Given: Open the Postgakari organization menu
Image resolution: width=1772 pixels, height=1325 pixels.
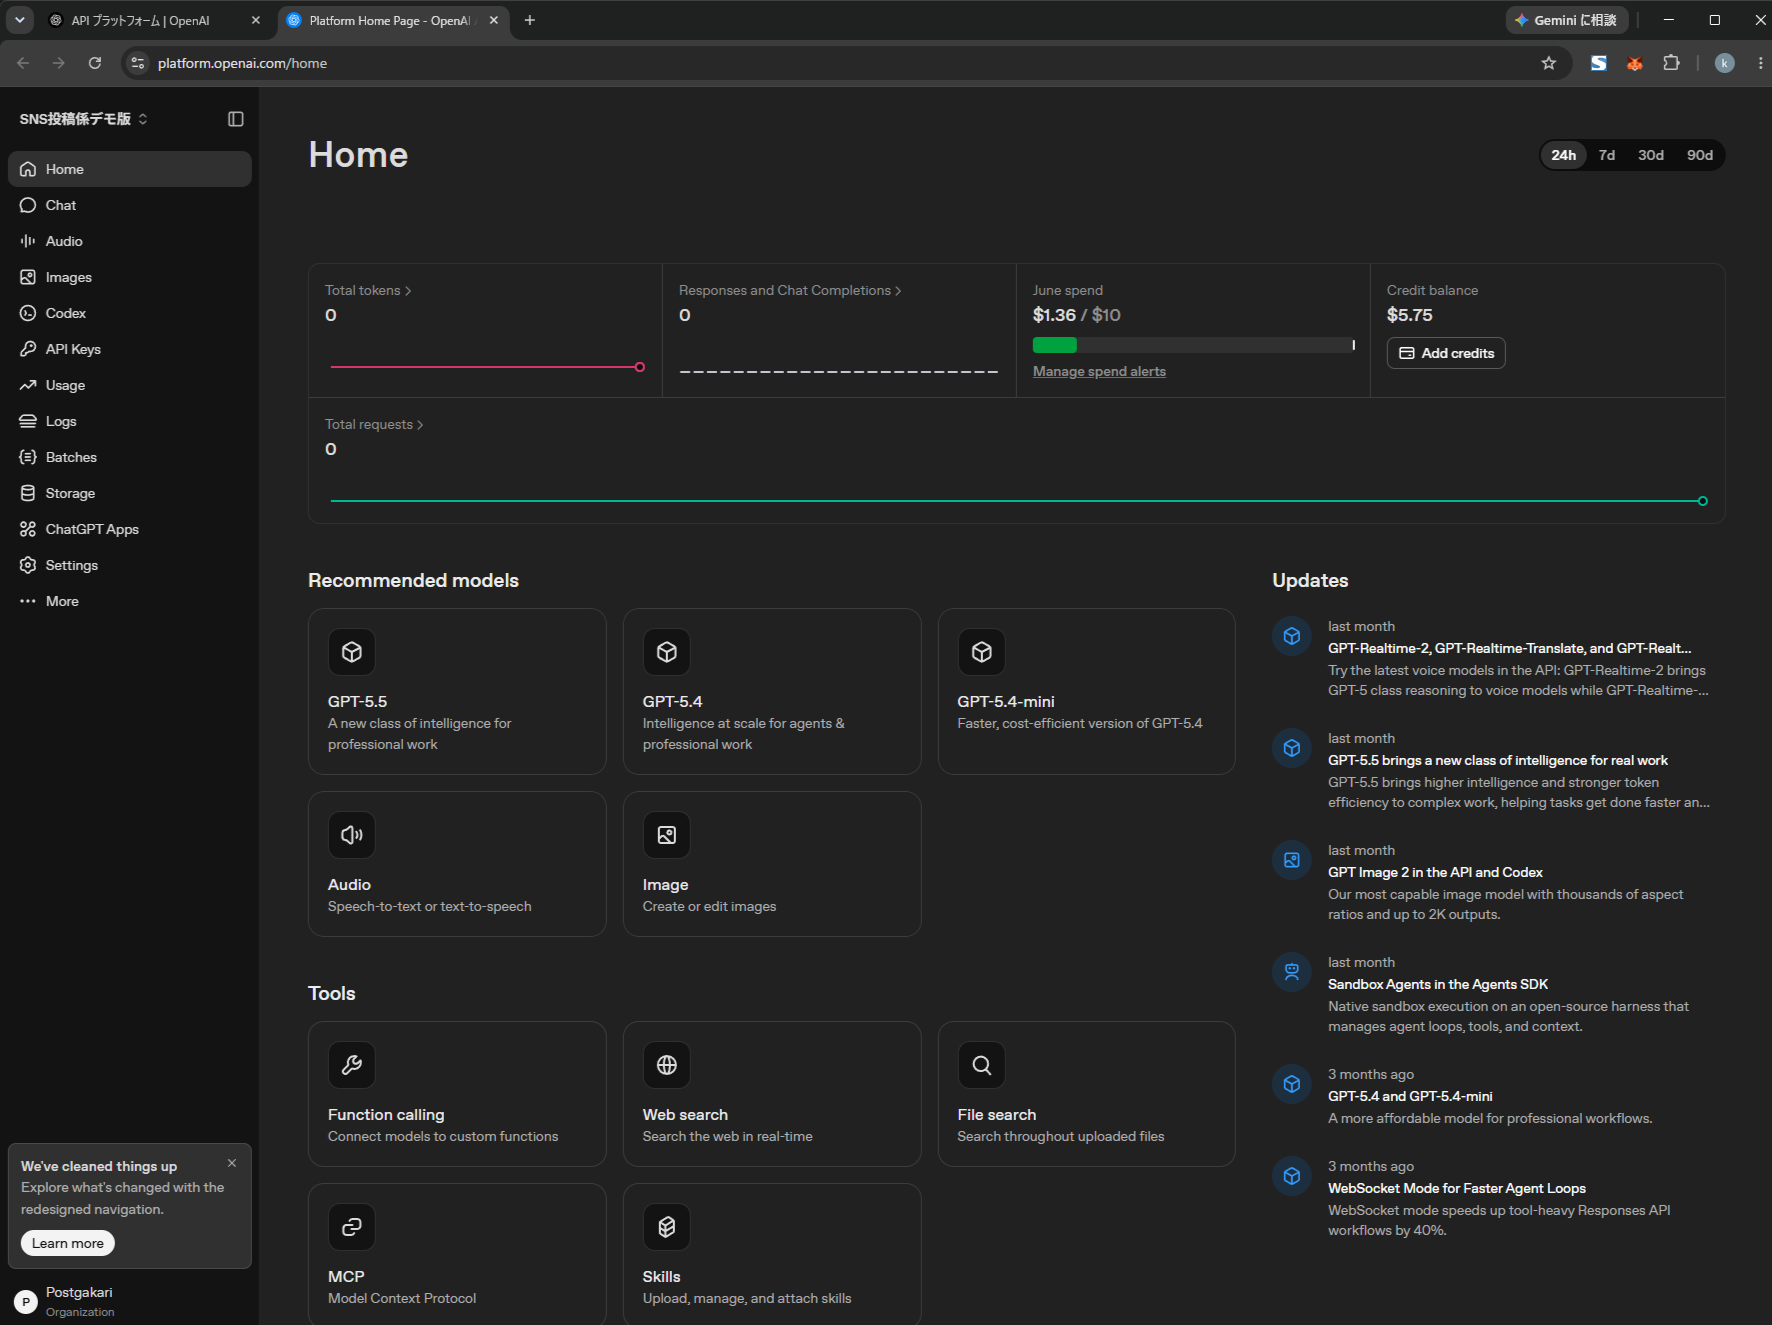Looking at the screenshot, I should (x=130, y=1301).
